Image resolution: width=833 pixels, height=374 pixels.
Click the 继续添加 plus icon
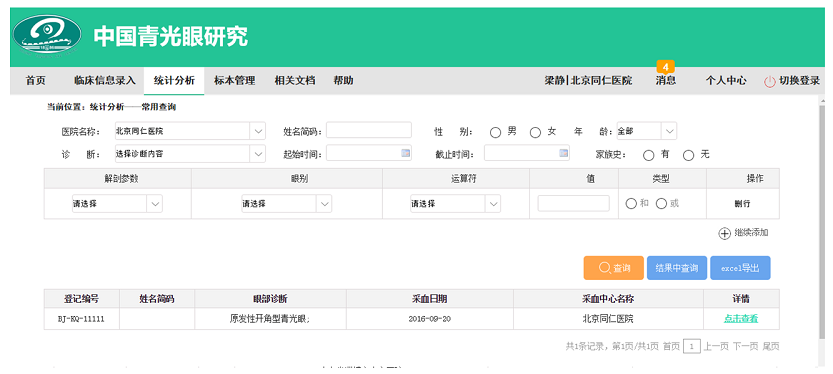(724, 234)
